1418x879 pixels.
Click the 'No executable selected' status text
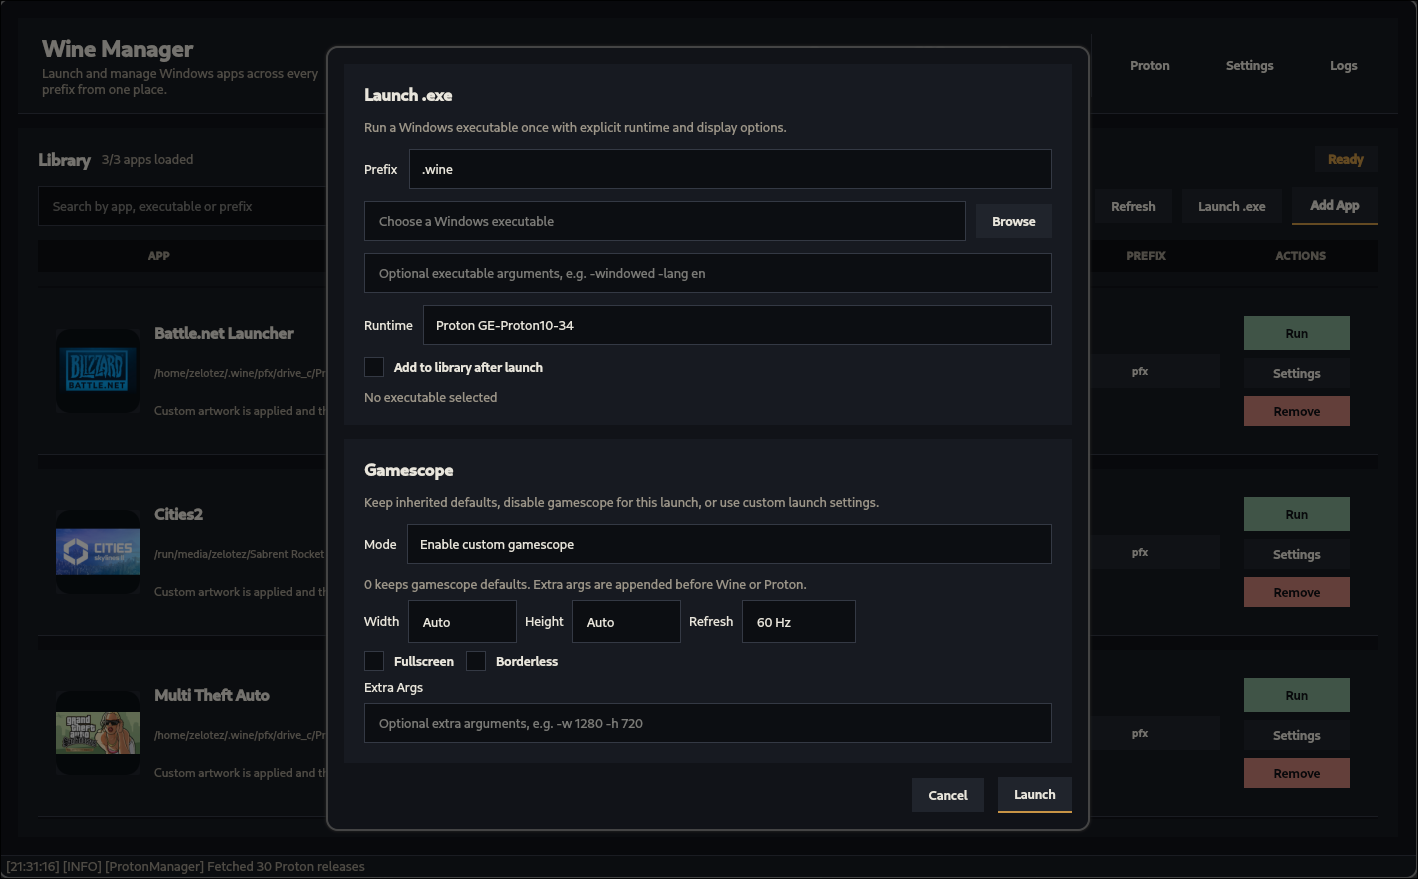pos(430,397)
